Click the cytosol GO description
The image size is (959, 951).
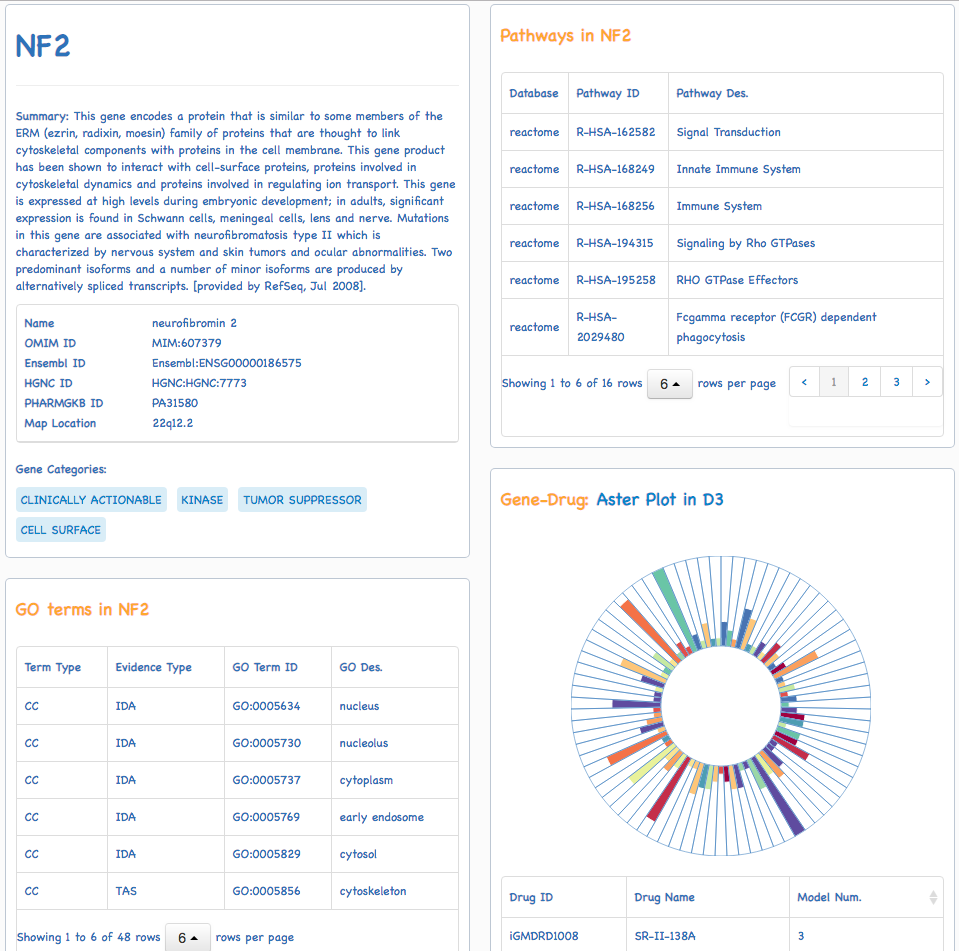358,854
